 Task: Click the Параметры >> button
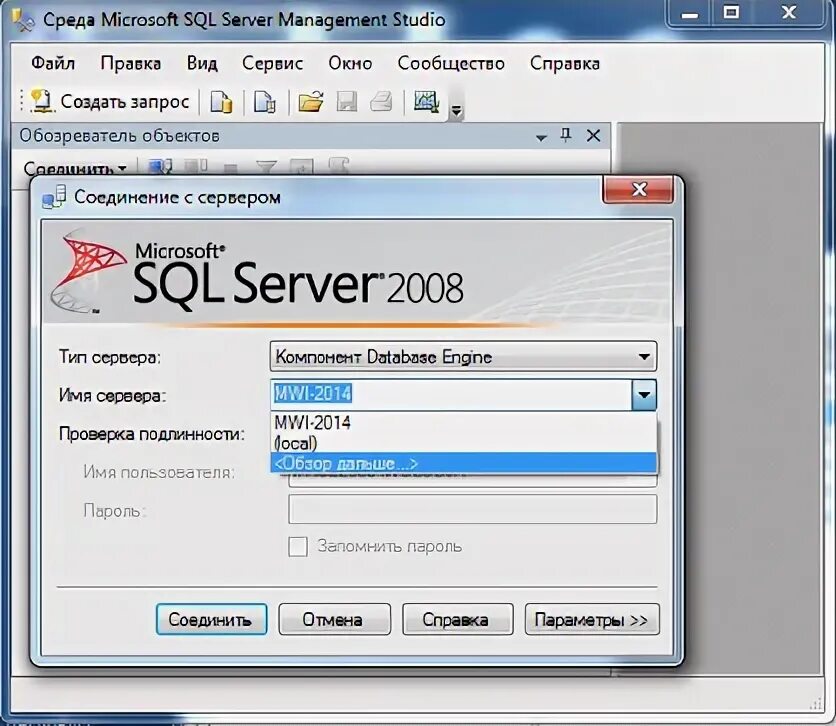(592, 619)
